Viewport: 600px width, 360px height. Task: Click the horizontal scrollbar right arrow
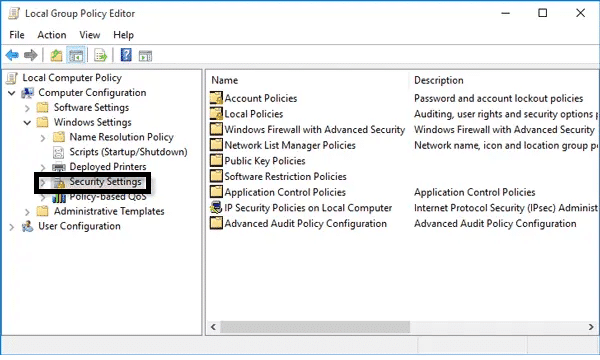tap(591, 327)
